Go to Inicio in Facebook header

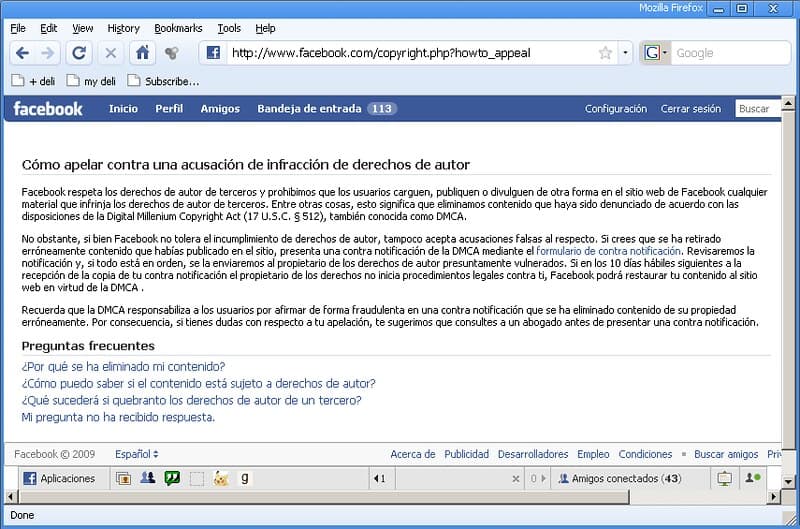(123, 109)
